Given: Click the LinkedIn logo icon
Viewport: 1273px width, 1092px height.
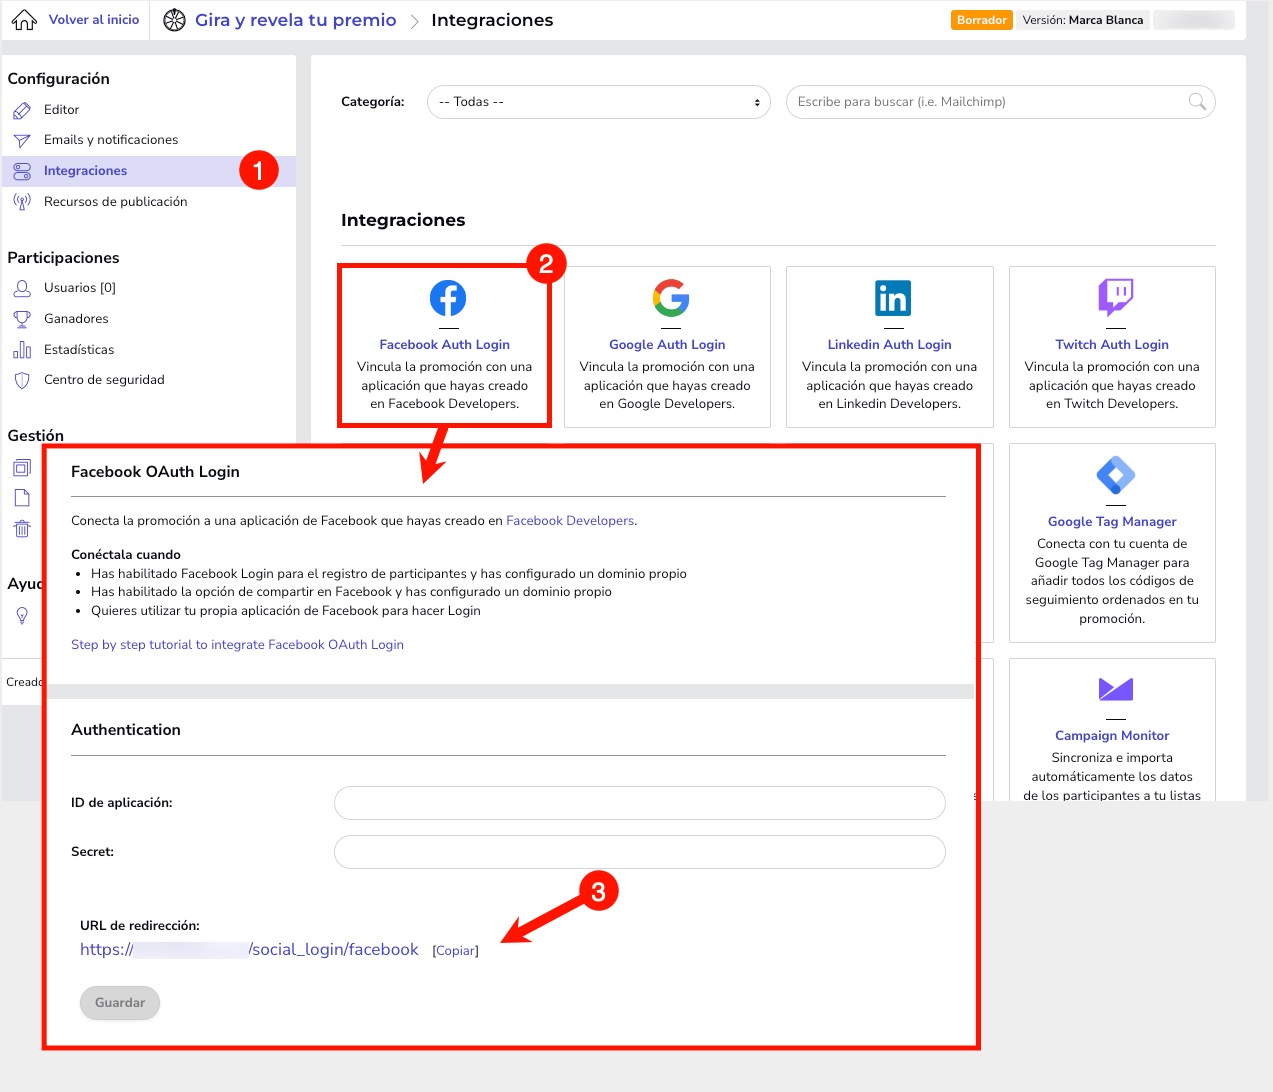Looking at the screenshot, I should pos(893,298).
